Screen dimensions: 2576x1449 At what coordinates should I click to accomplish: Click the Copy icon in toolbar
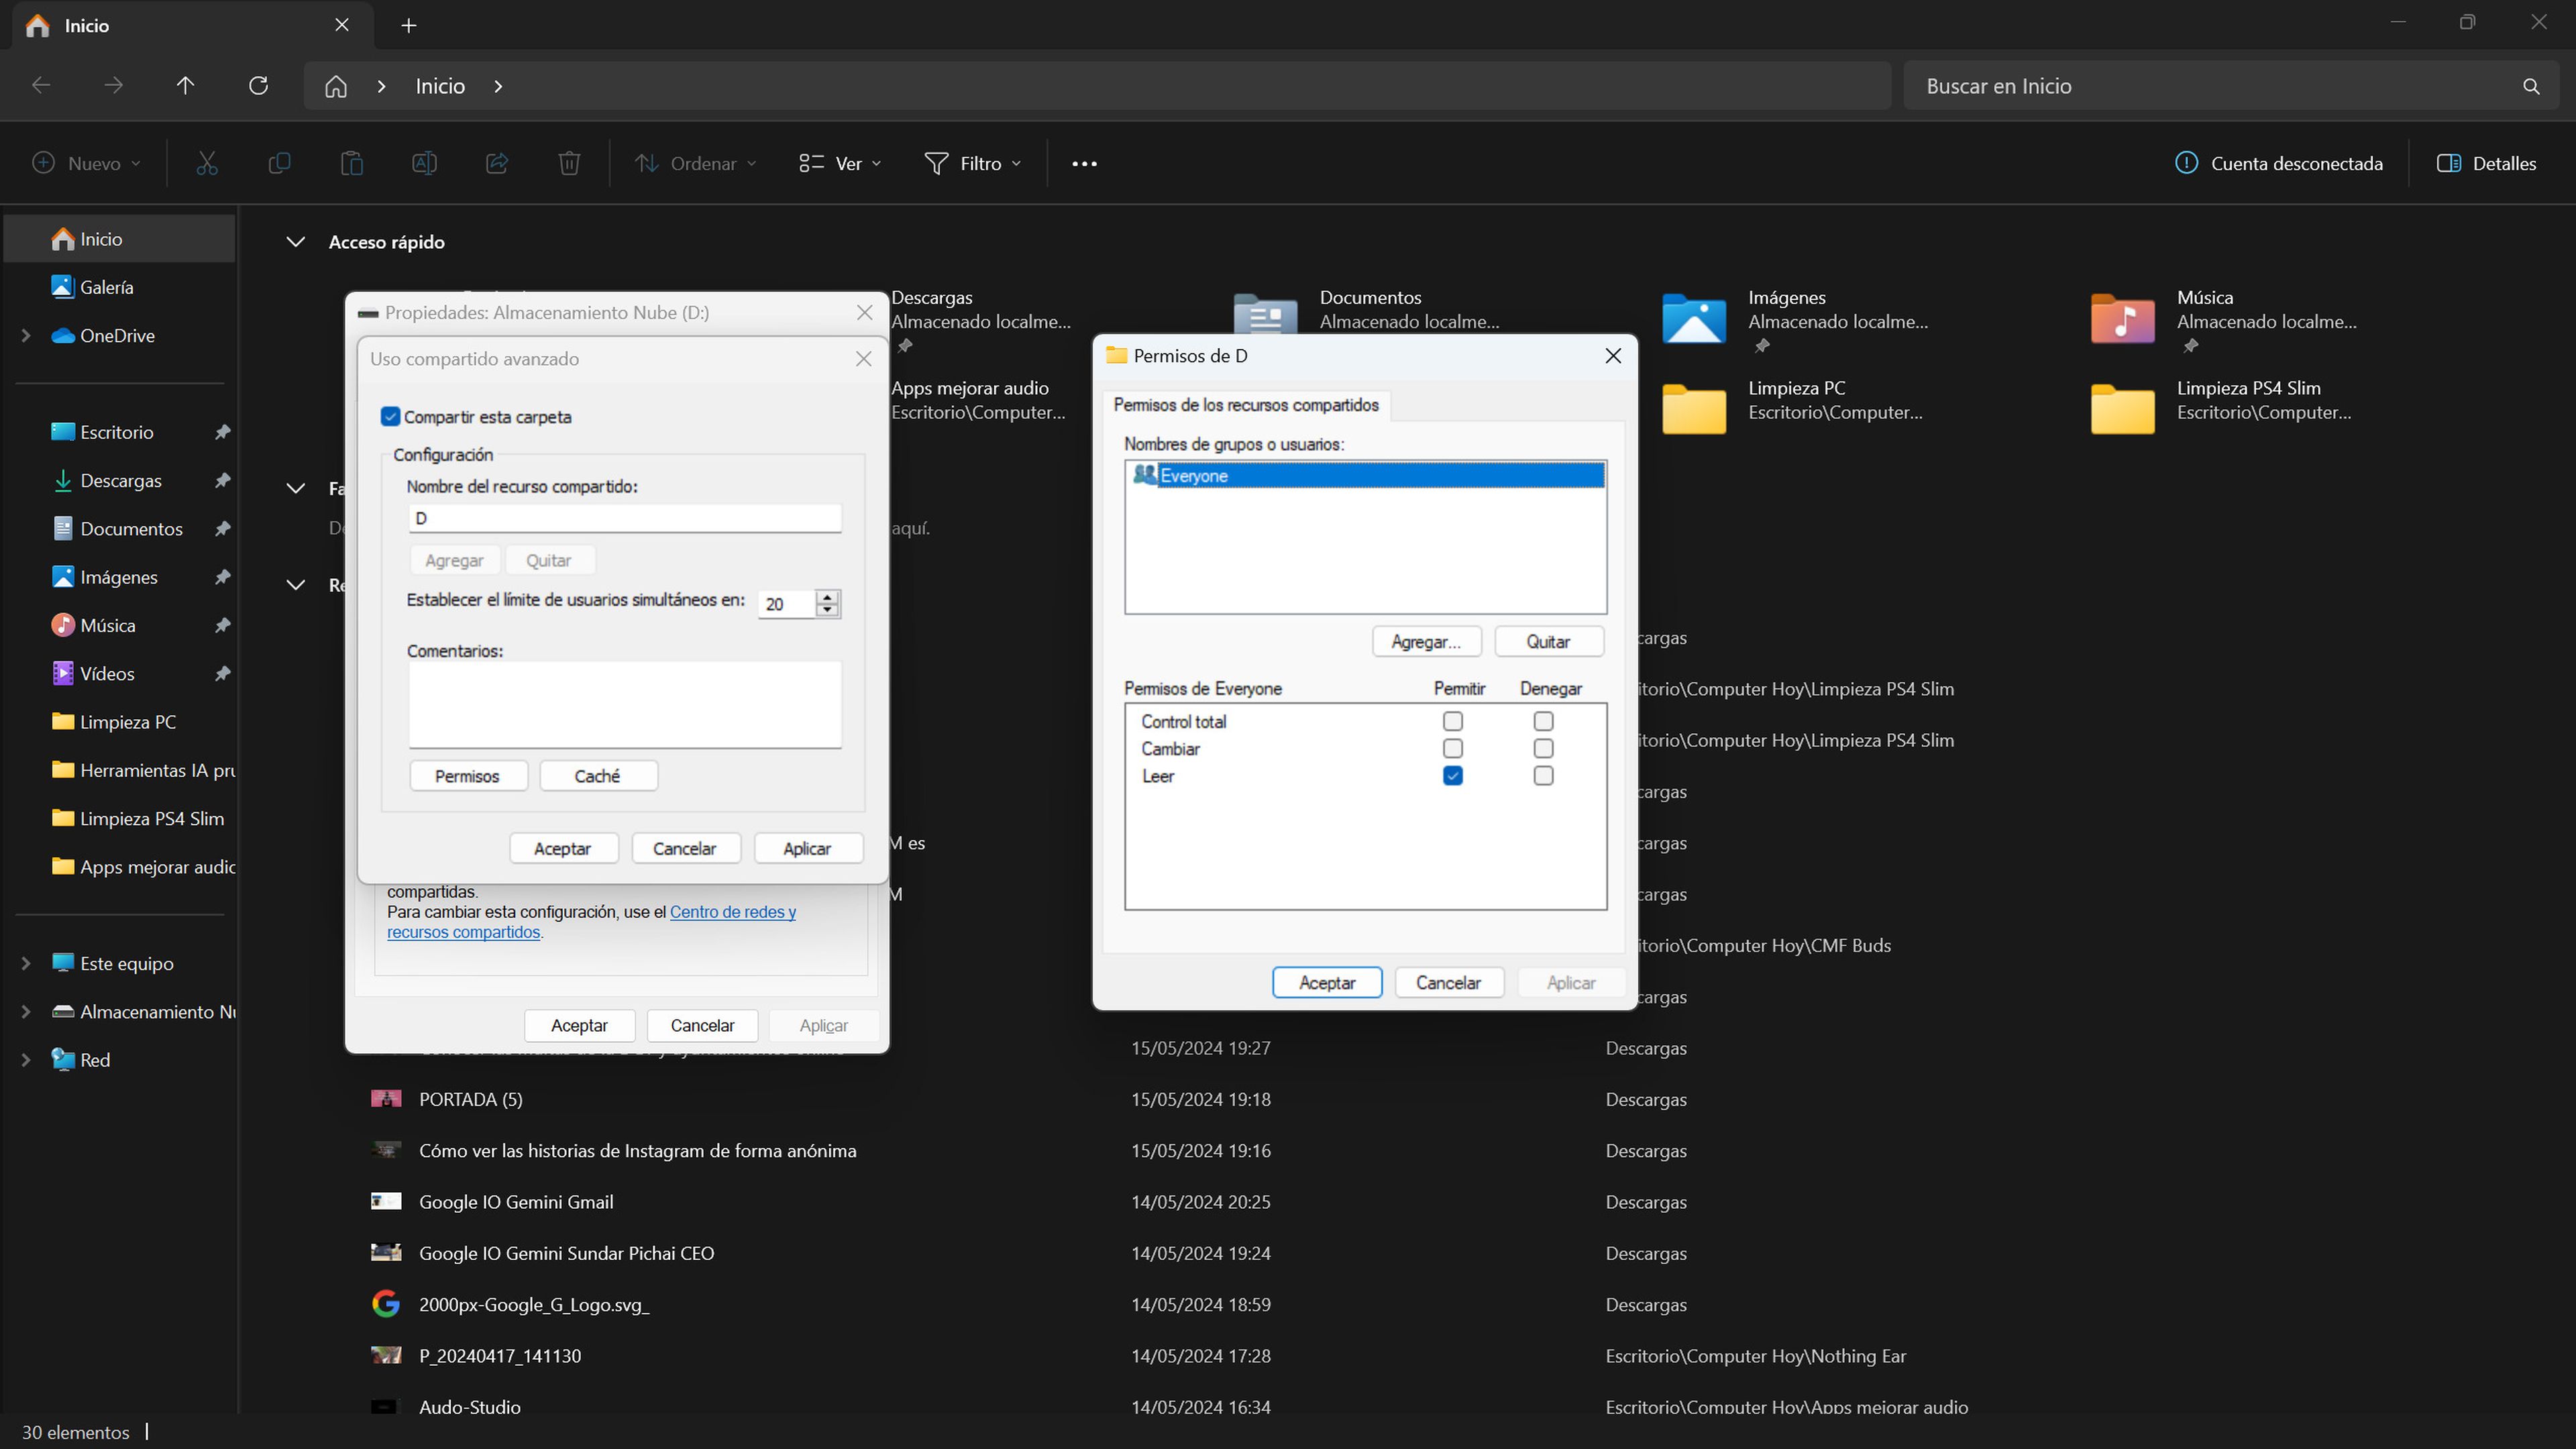point(279,163)
